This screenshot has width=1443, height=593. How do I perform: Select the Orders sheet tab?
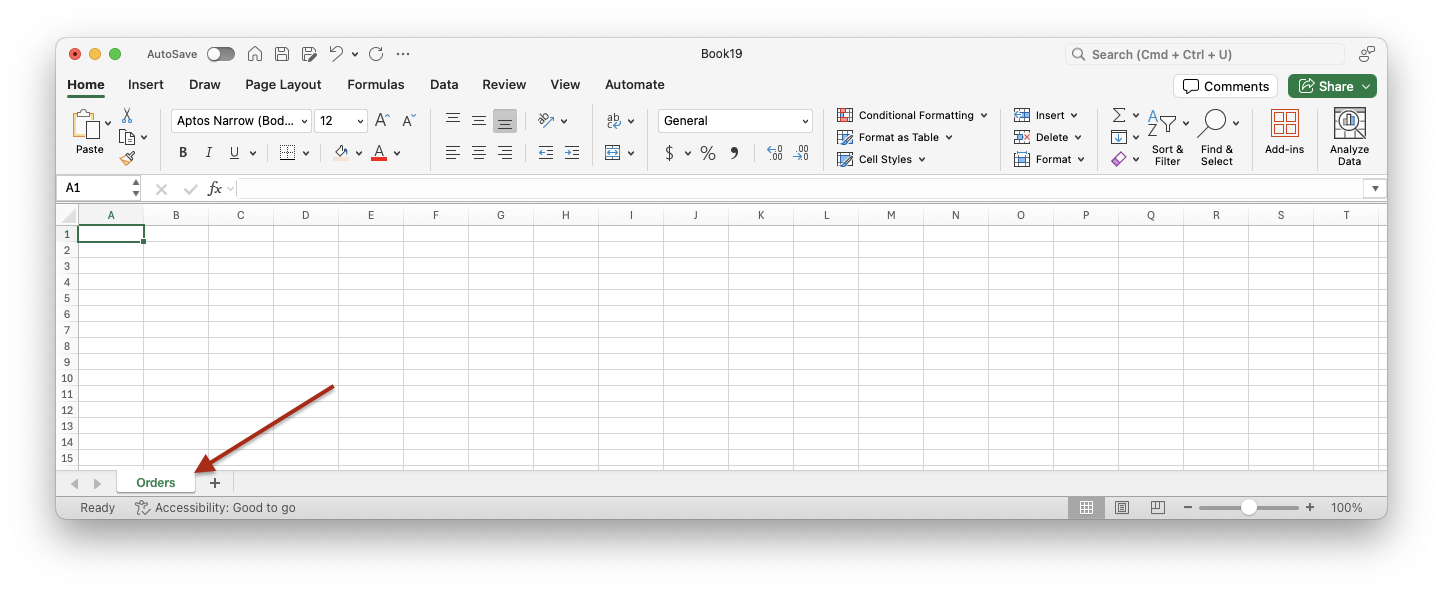156,483
